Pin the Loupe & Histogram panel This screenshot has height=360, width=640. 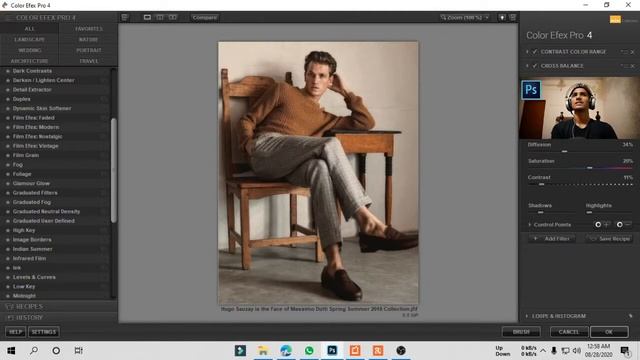click(631, 316)
